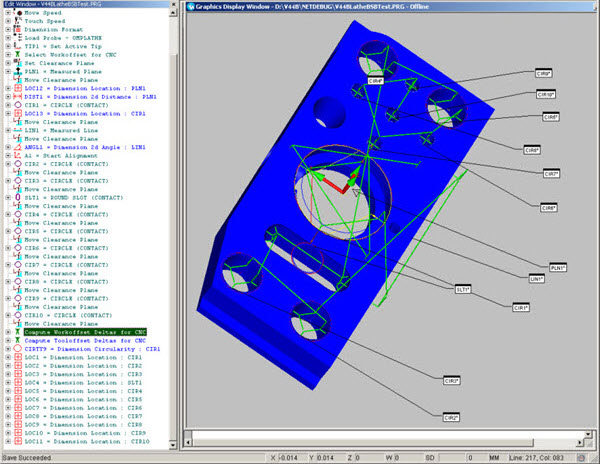Expand the Touch Speed tree node
The width and height of the screenshot is (600, 464).
coord(7,22)
